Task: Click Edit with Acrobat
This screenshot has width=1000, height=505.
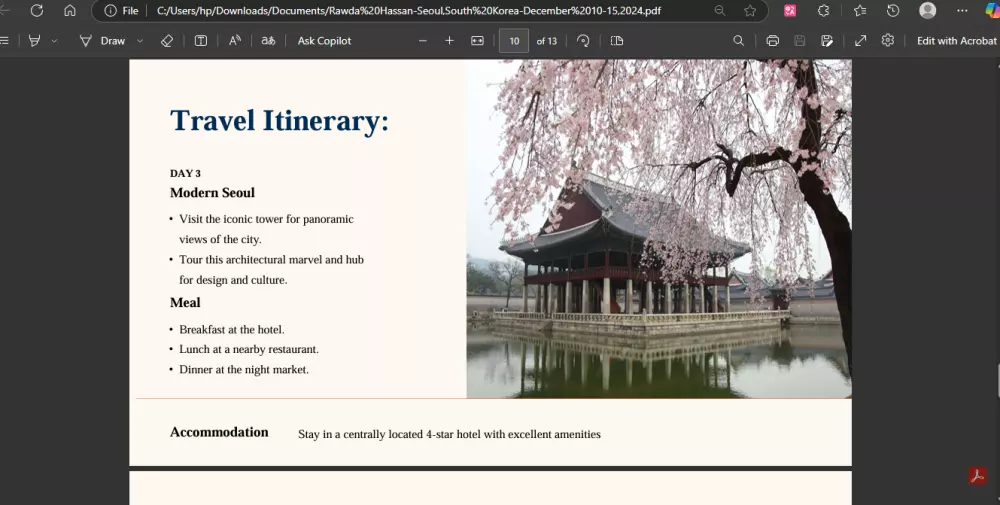Action: point(956,41)
